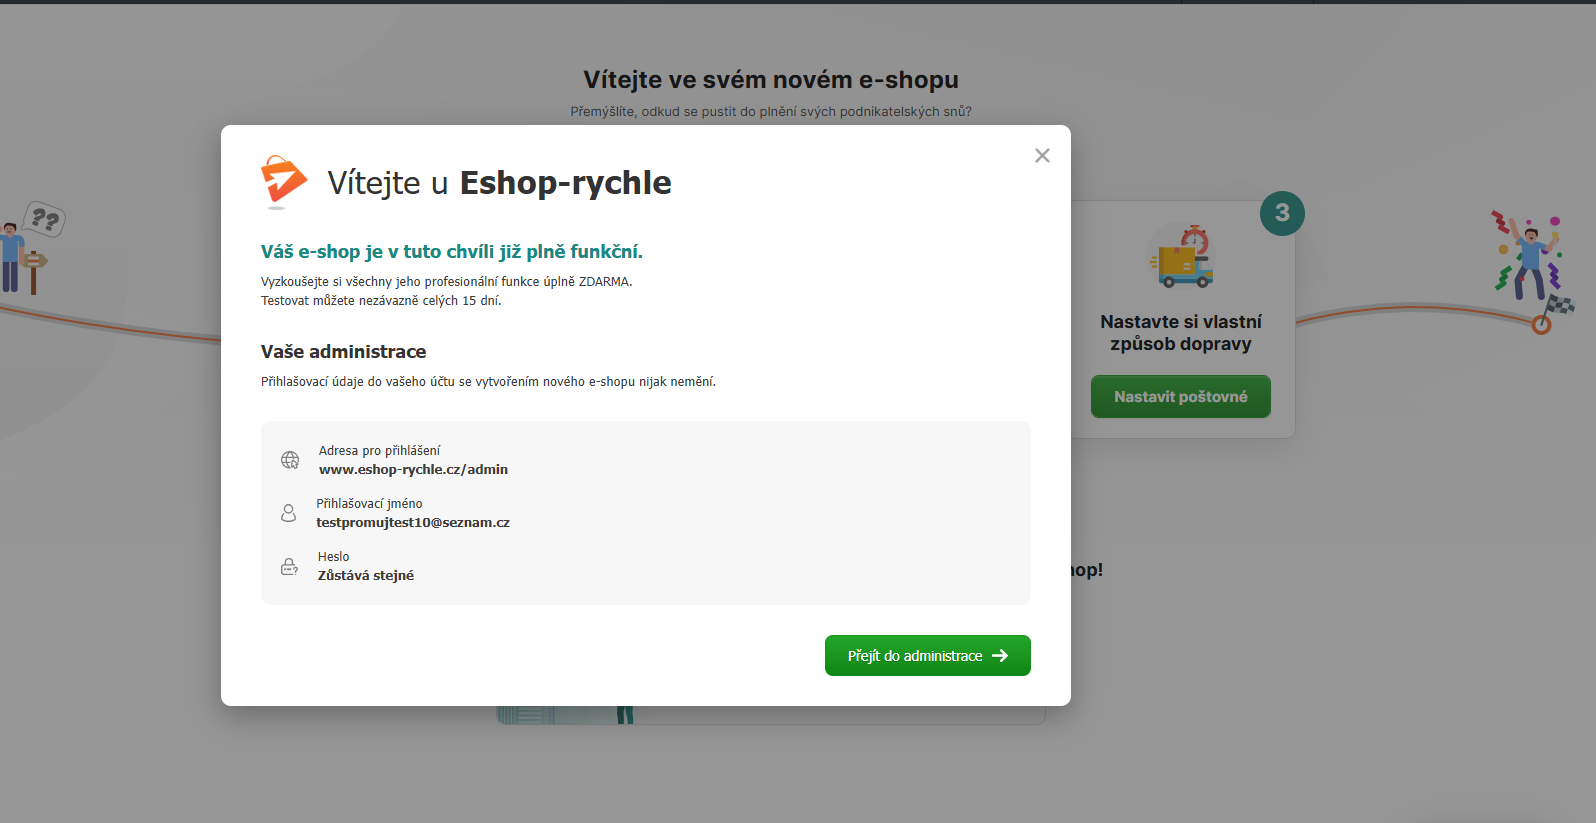Click the celebrating person with confetti
This screenshot has width=1596, height=823.
[x=1528, y=258]
